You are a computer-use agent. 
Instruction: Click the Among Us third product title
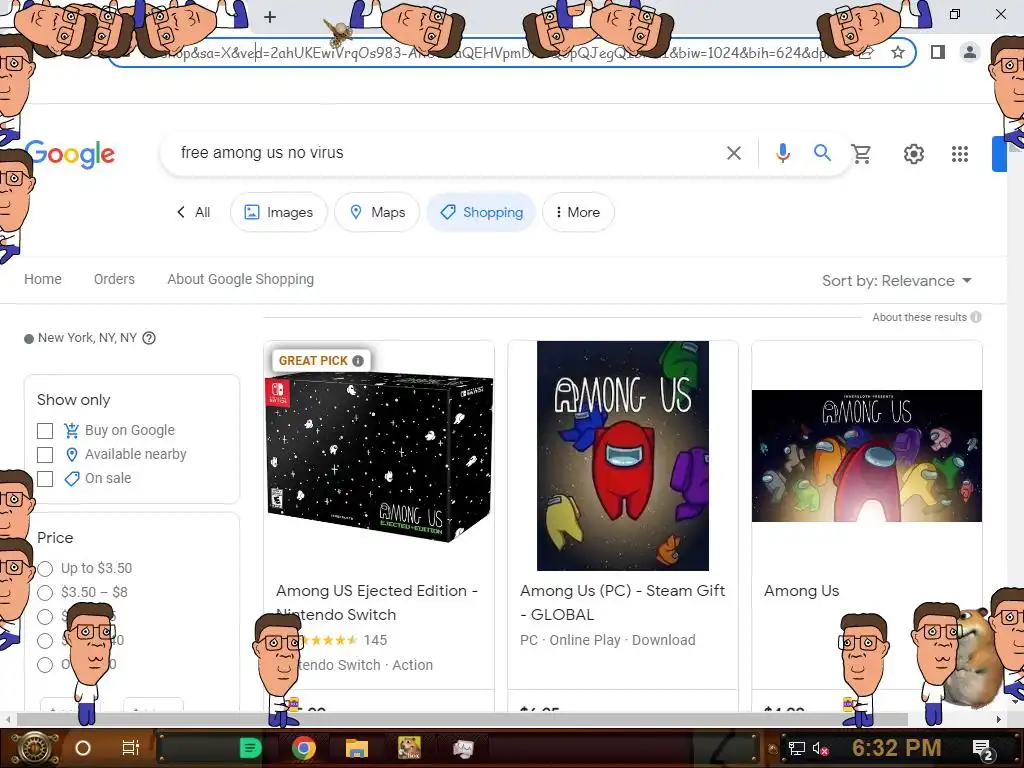(x=801, y=591)
